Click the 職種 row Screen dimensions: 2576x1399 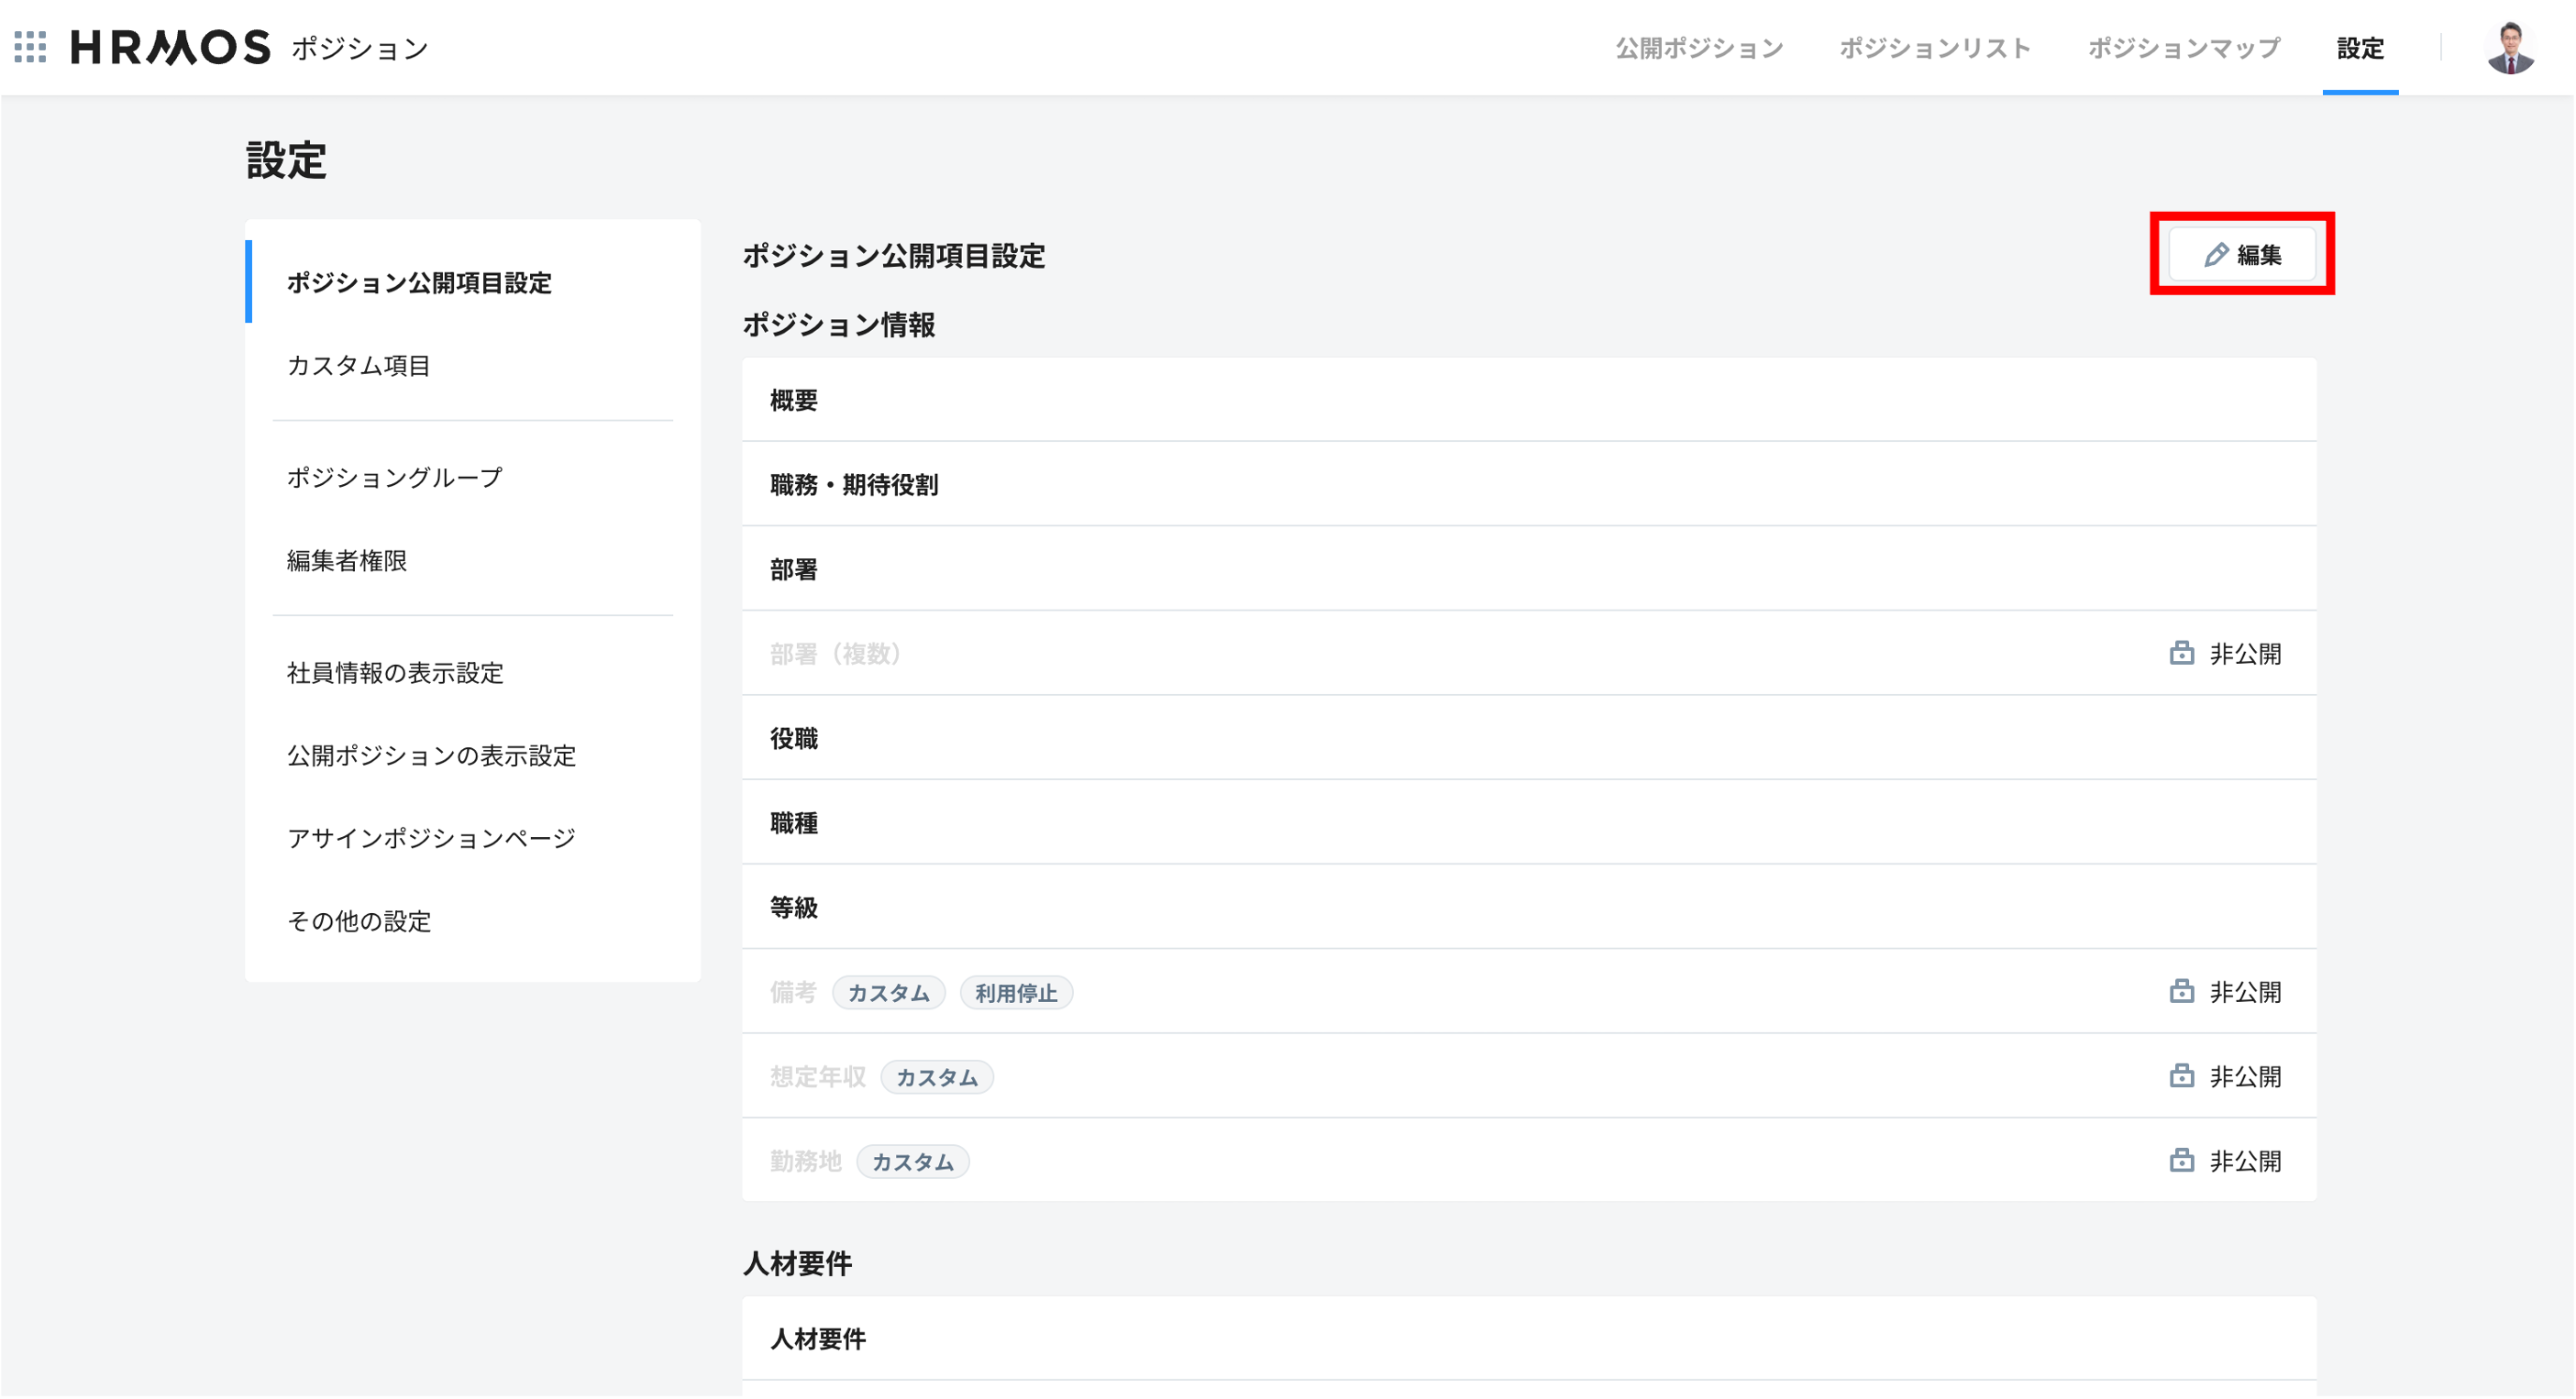(1529, 824)
